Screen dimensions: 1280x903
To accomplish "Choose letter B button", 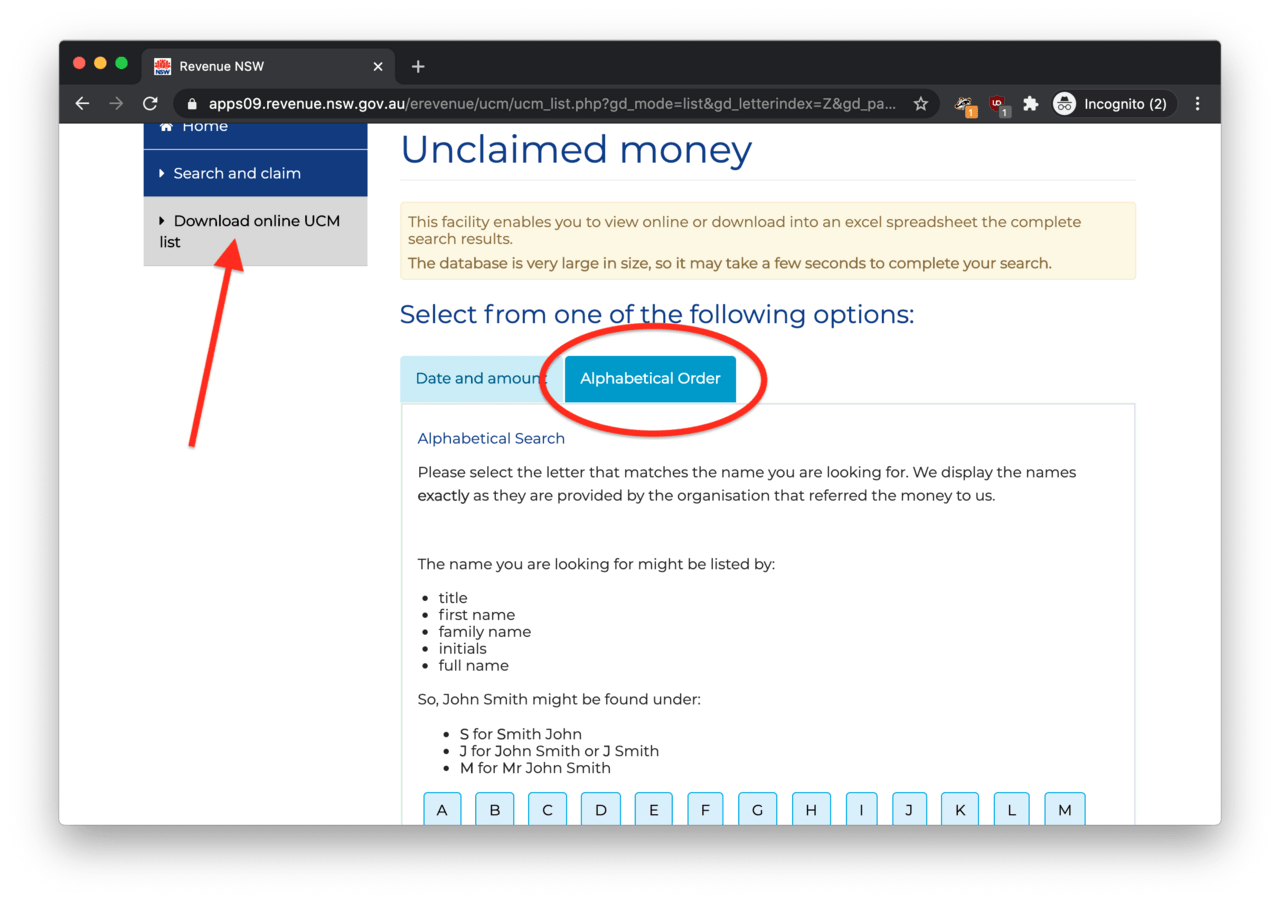I will [x=494, y=809].
